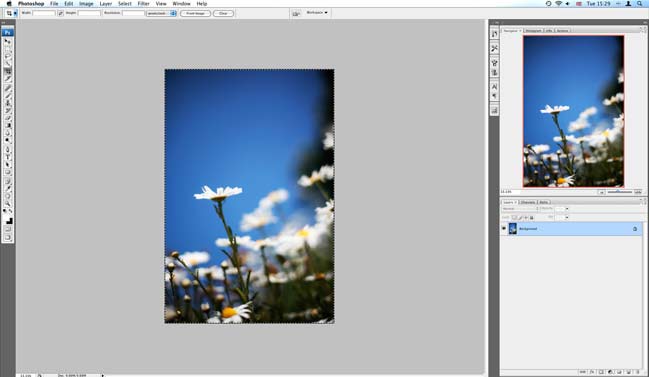Toggle lock position icon

526,217
